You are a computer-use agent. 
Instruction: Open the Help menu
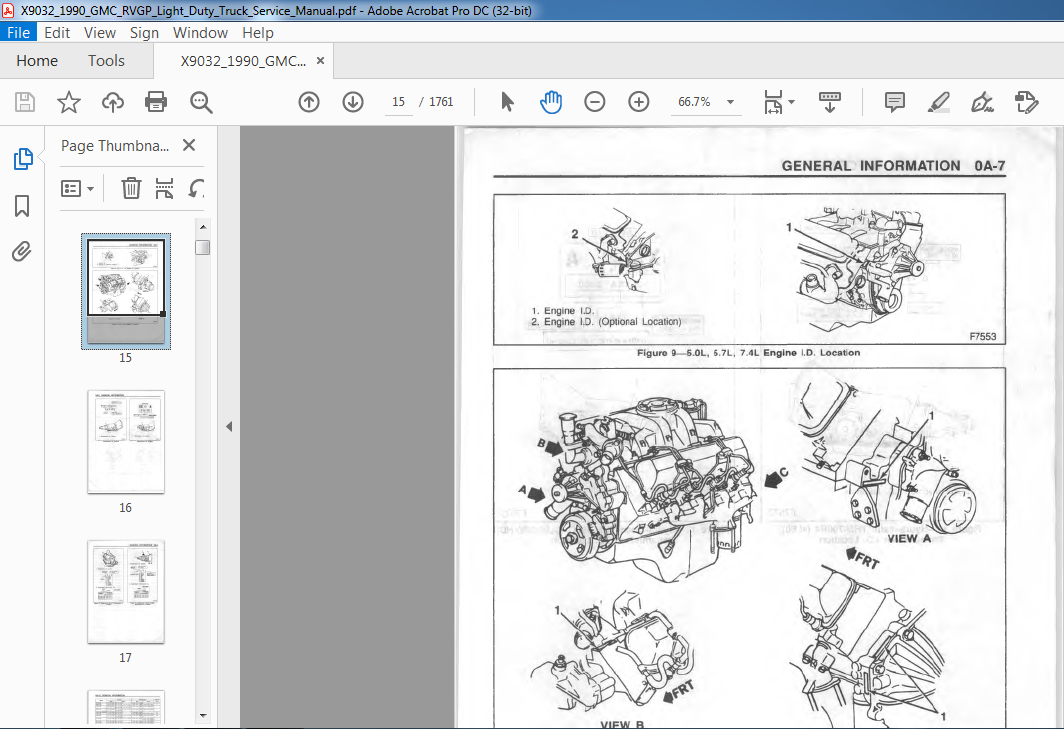click(258, 33)
